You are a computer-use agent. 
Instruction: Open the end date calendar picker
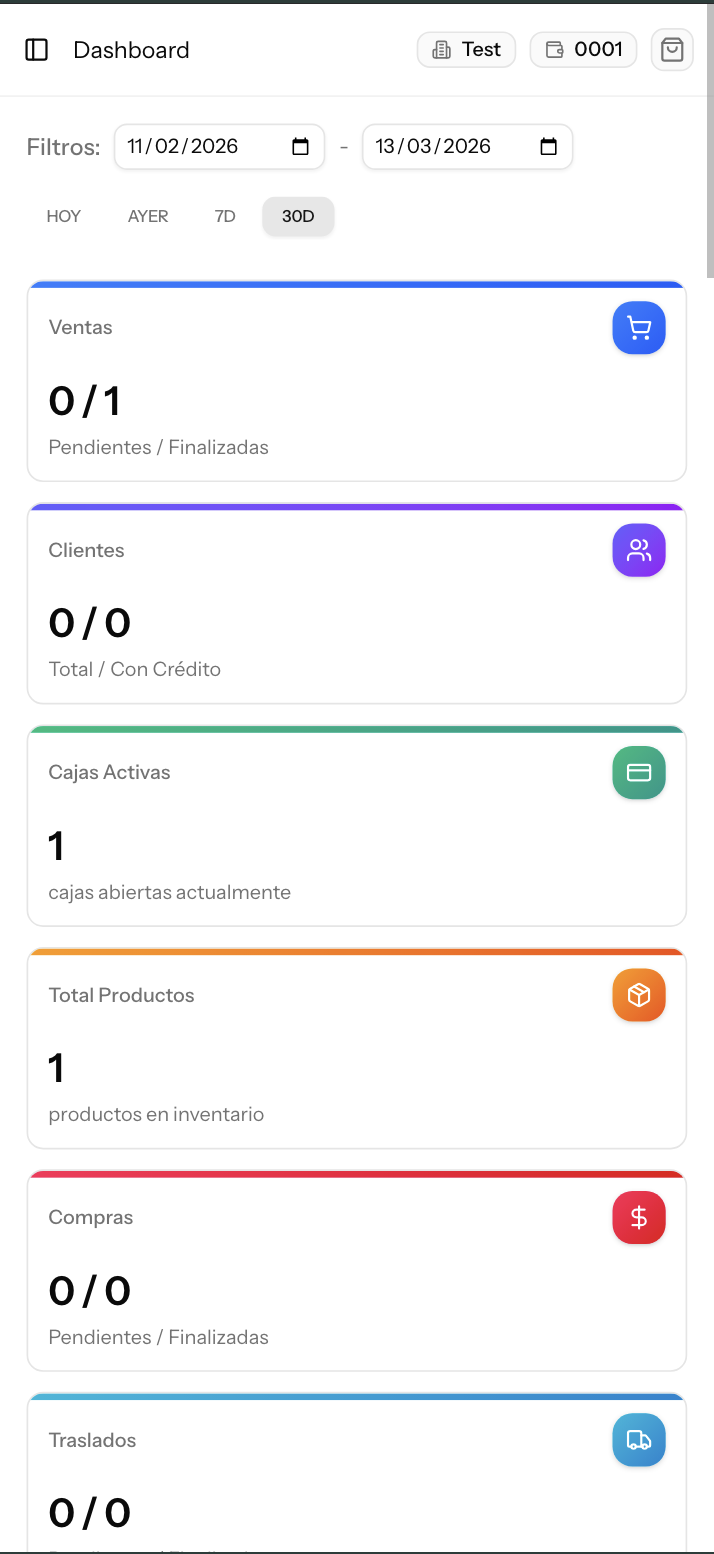click(x=548, y=147)
